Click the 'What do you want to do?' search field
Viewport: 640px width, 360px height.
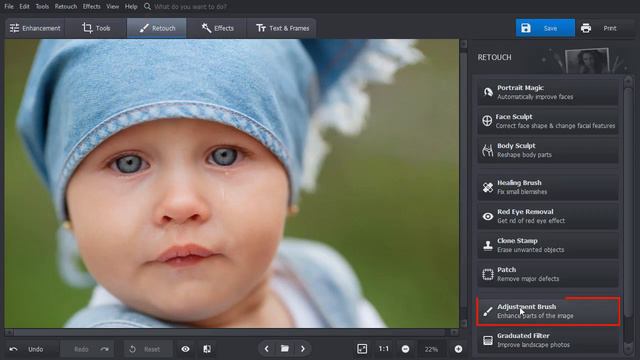click(190, 7)
